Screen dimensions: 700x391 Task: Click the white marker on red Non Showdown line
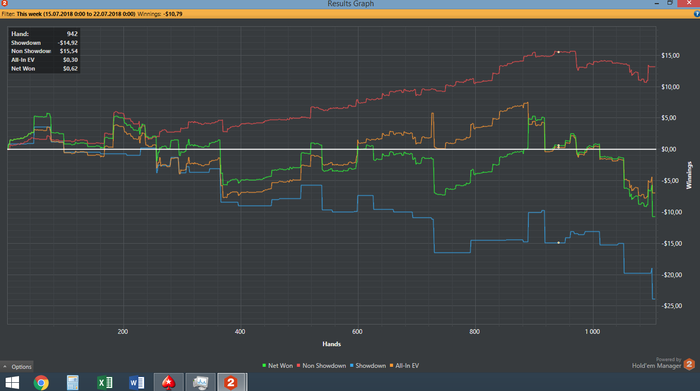(x=558, y=52)
